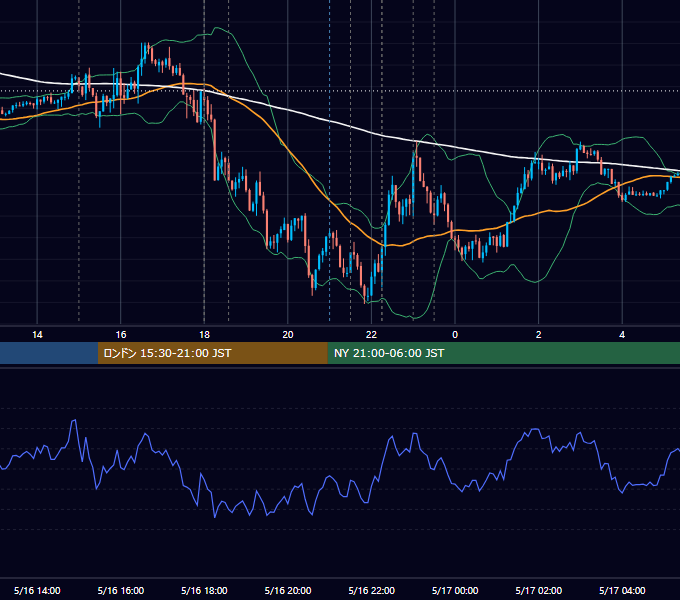
Task: Click the 4 hour label on price chart axis
Action: [622, 335]
